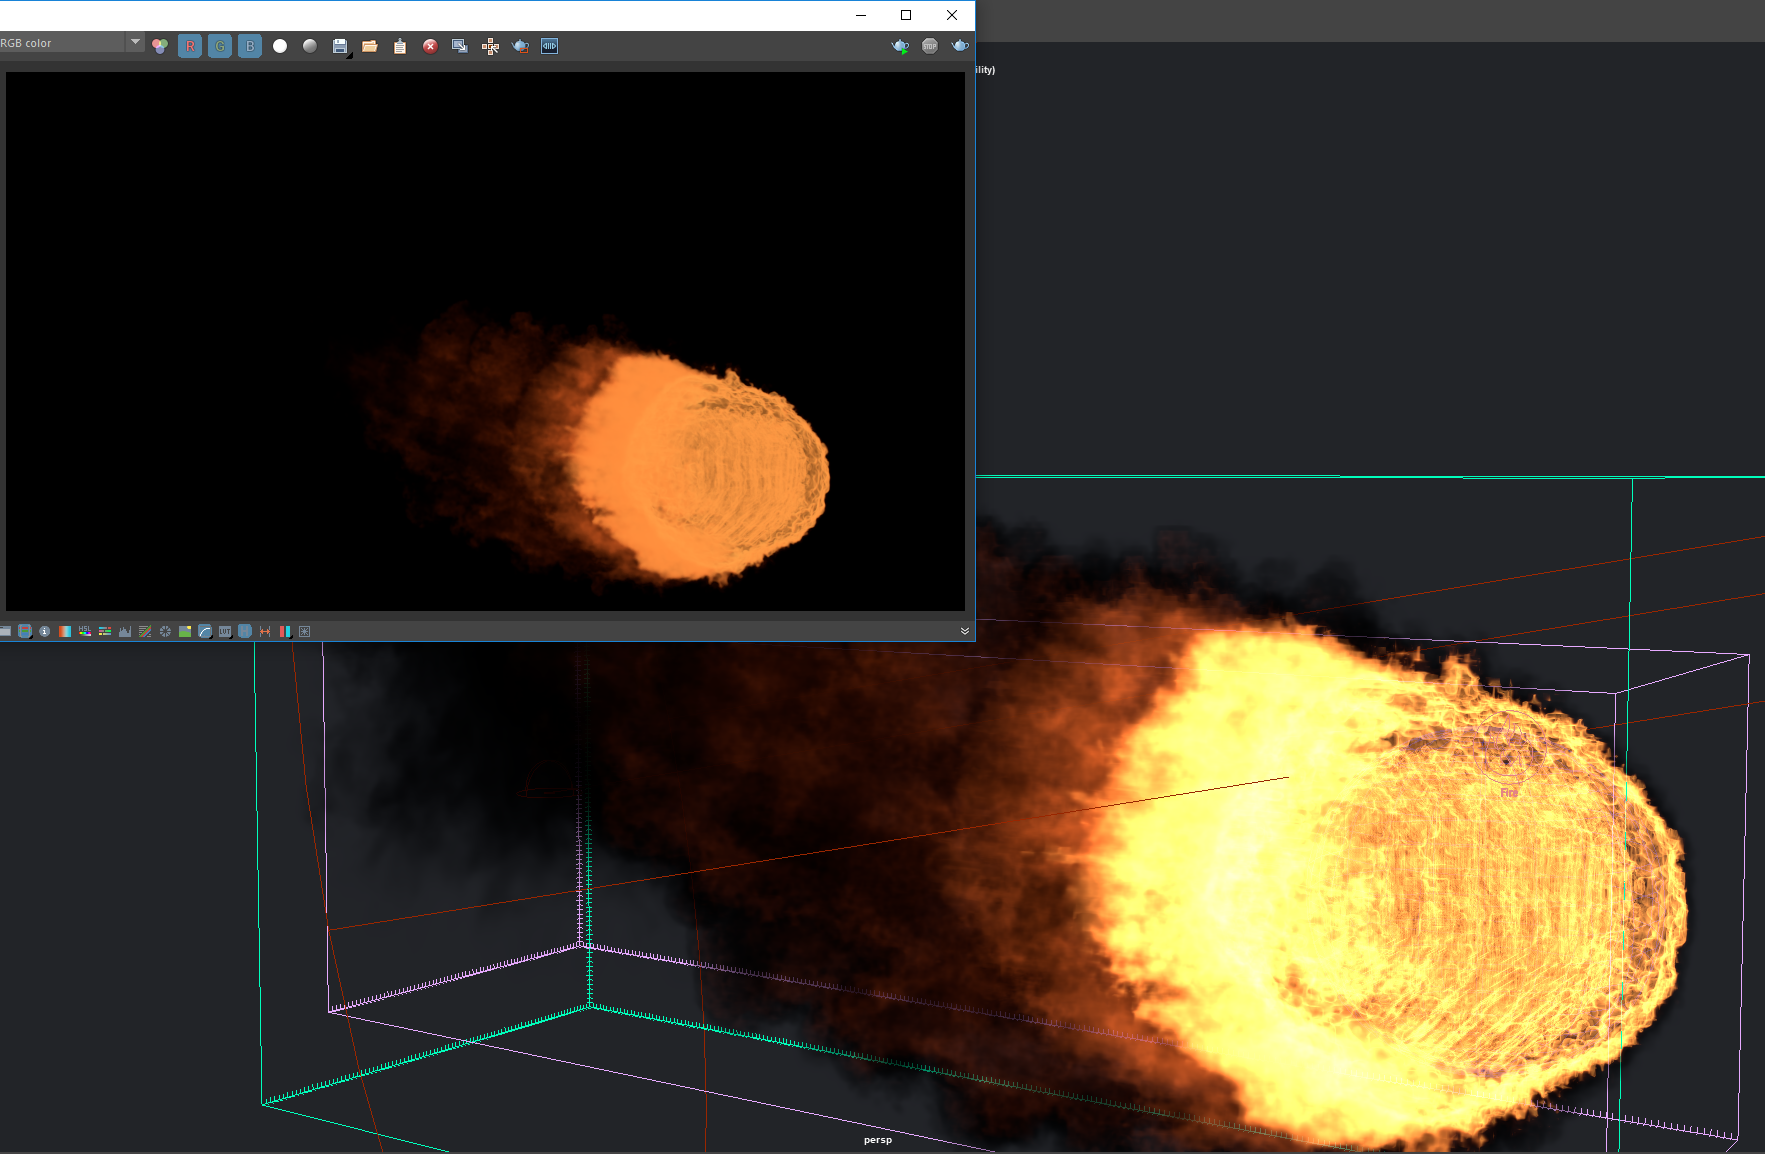Viewport: 1765px width, 1154px height.
Task: Enable the HSL correction icon
Action: click(85, 631)
